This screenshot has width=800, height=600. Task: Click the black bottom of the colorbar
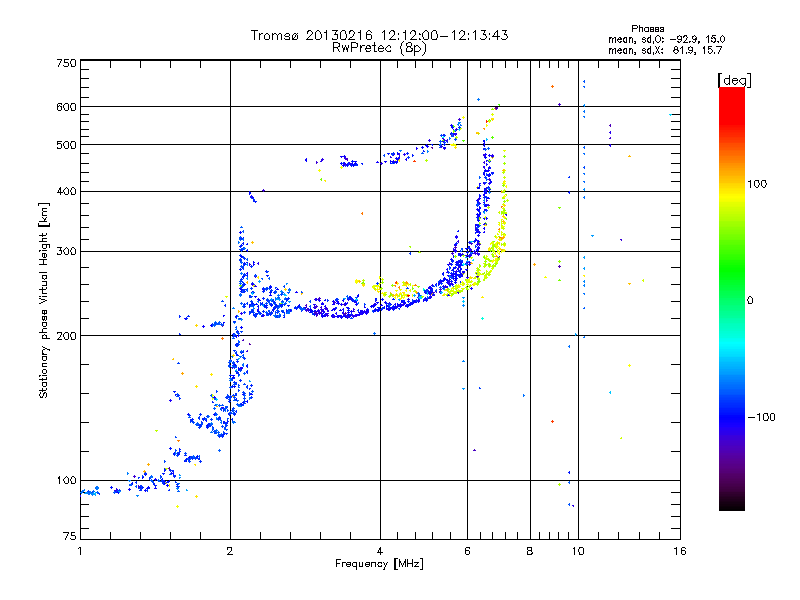[x=732, y=503]
